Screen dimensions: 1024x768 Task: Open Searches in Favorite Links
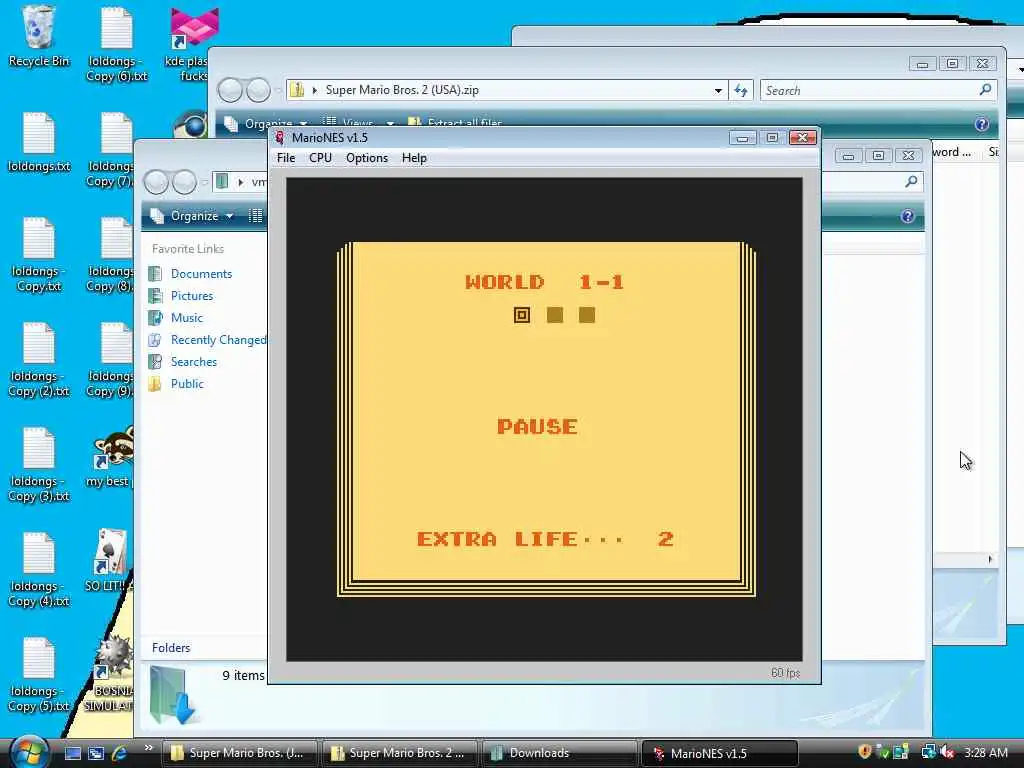pyautogui.click(x=193, y=362)
